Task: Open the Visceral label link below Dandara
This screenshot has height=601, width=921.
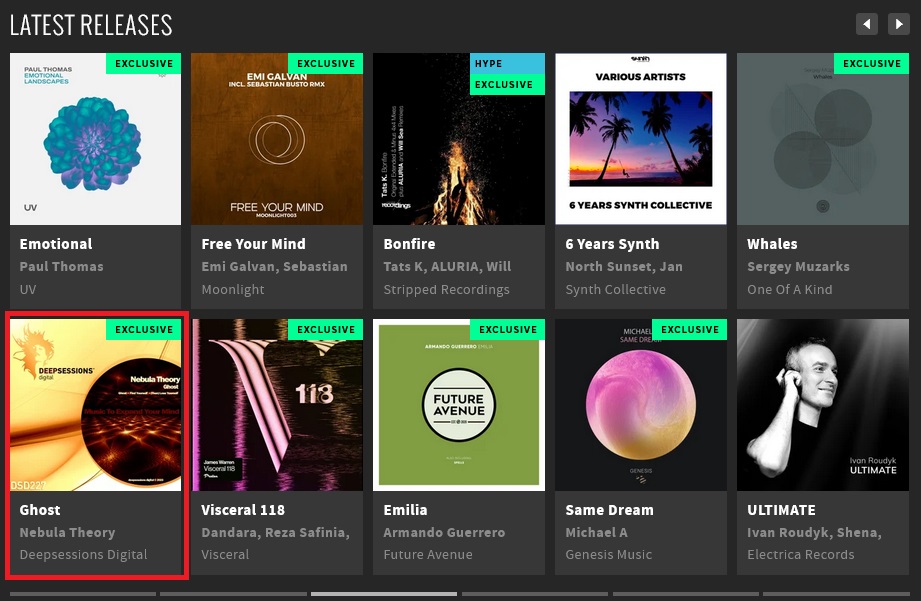Action: click(225, 555)
